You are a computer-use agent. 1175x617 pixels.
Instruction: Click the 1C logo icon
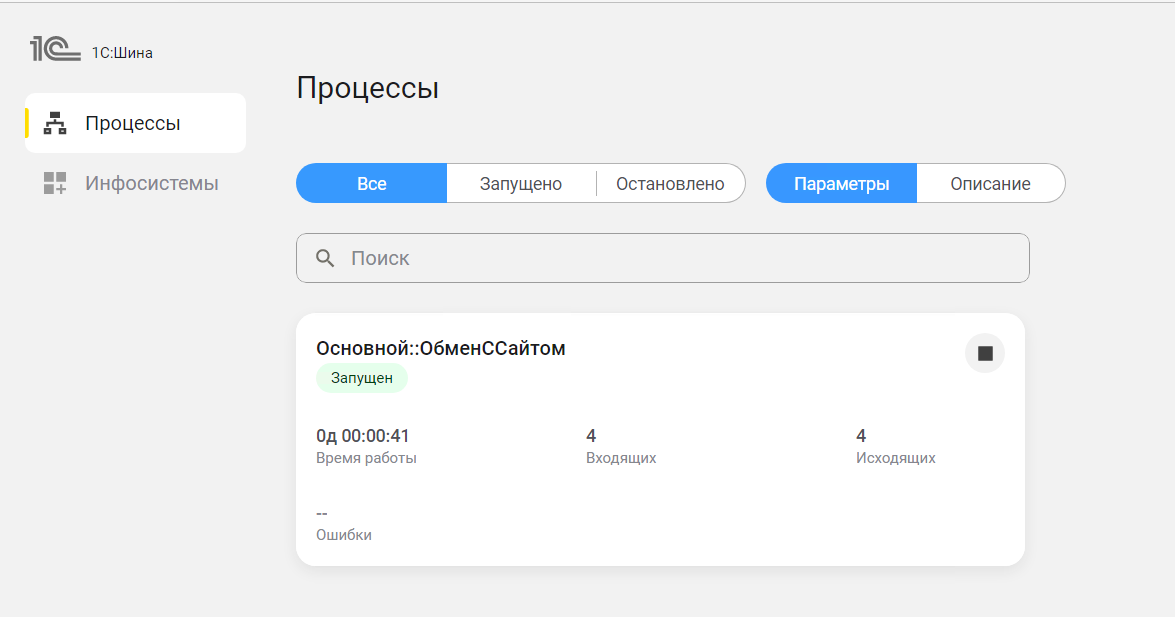54,49
